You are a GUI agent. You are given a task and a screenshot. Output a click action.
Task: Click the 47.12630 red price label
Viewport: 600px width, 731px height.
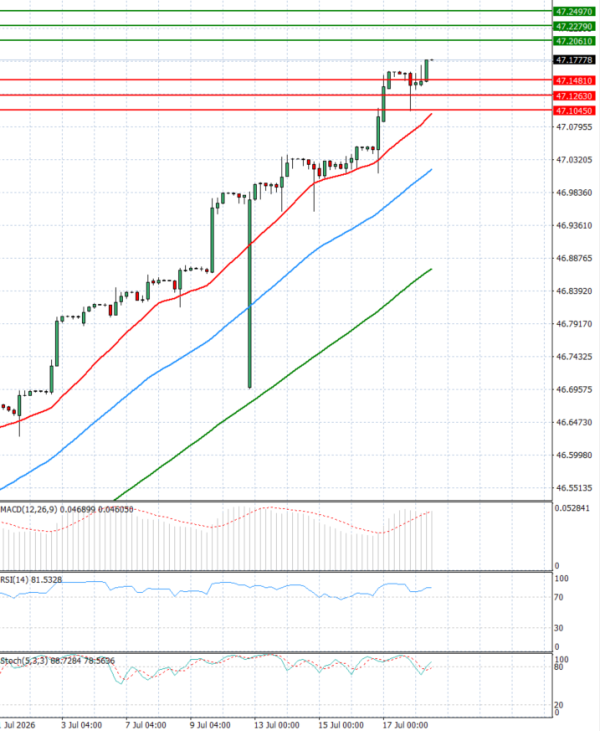tap(574, 96)
